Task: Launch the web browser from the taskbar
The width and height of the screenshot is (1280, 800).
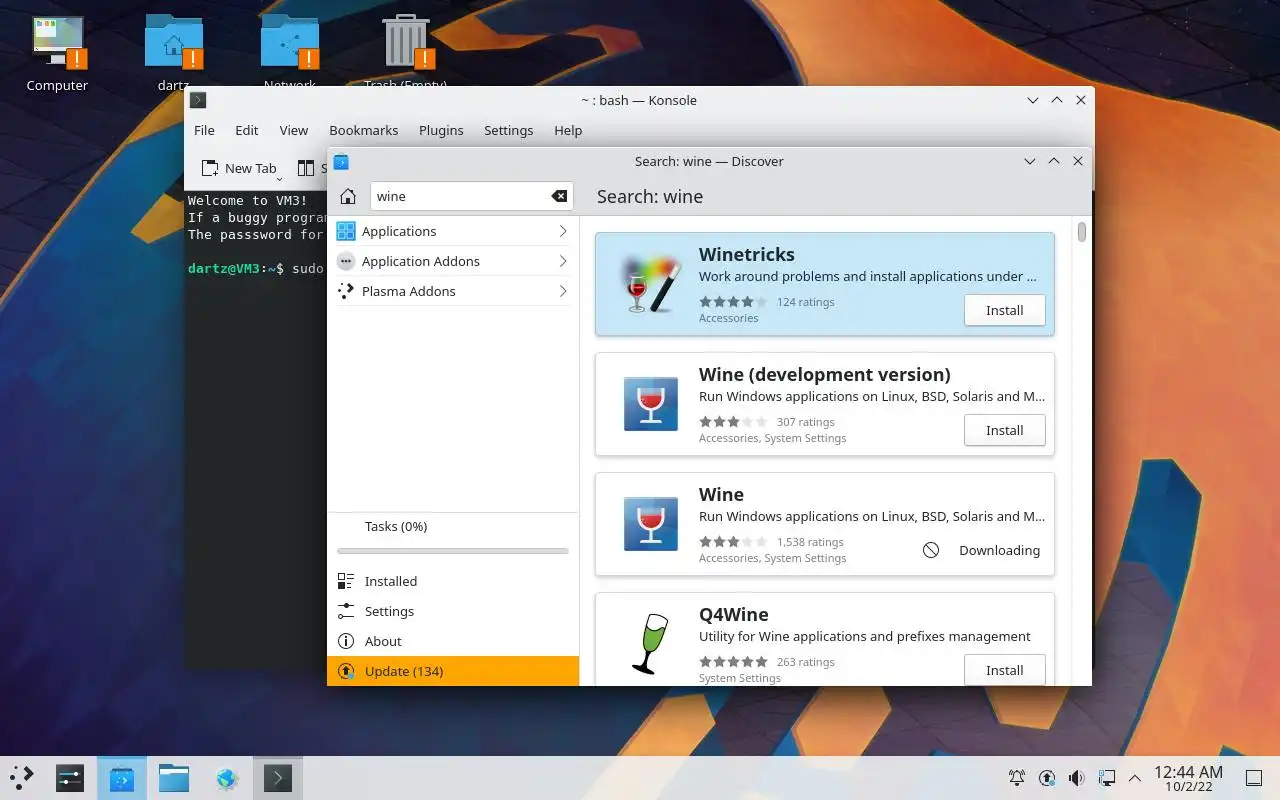Action: pos(227,778)
